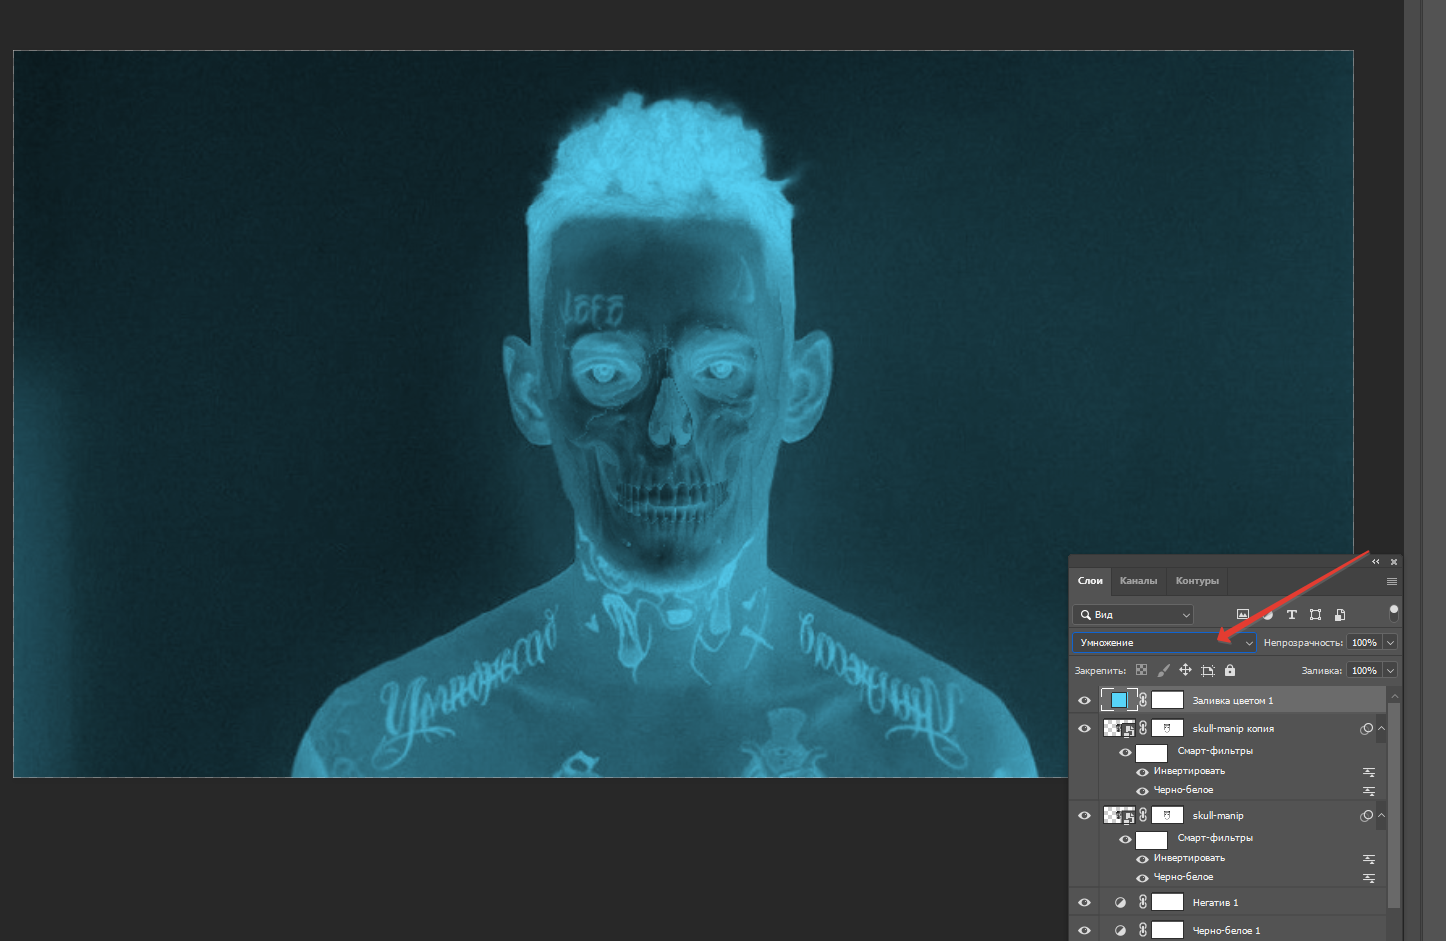The image size is (1446, 941).
Task: Lock image pixels brush icon
Action: (1163, 670)
